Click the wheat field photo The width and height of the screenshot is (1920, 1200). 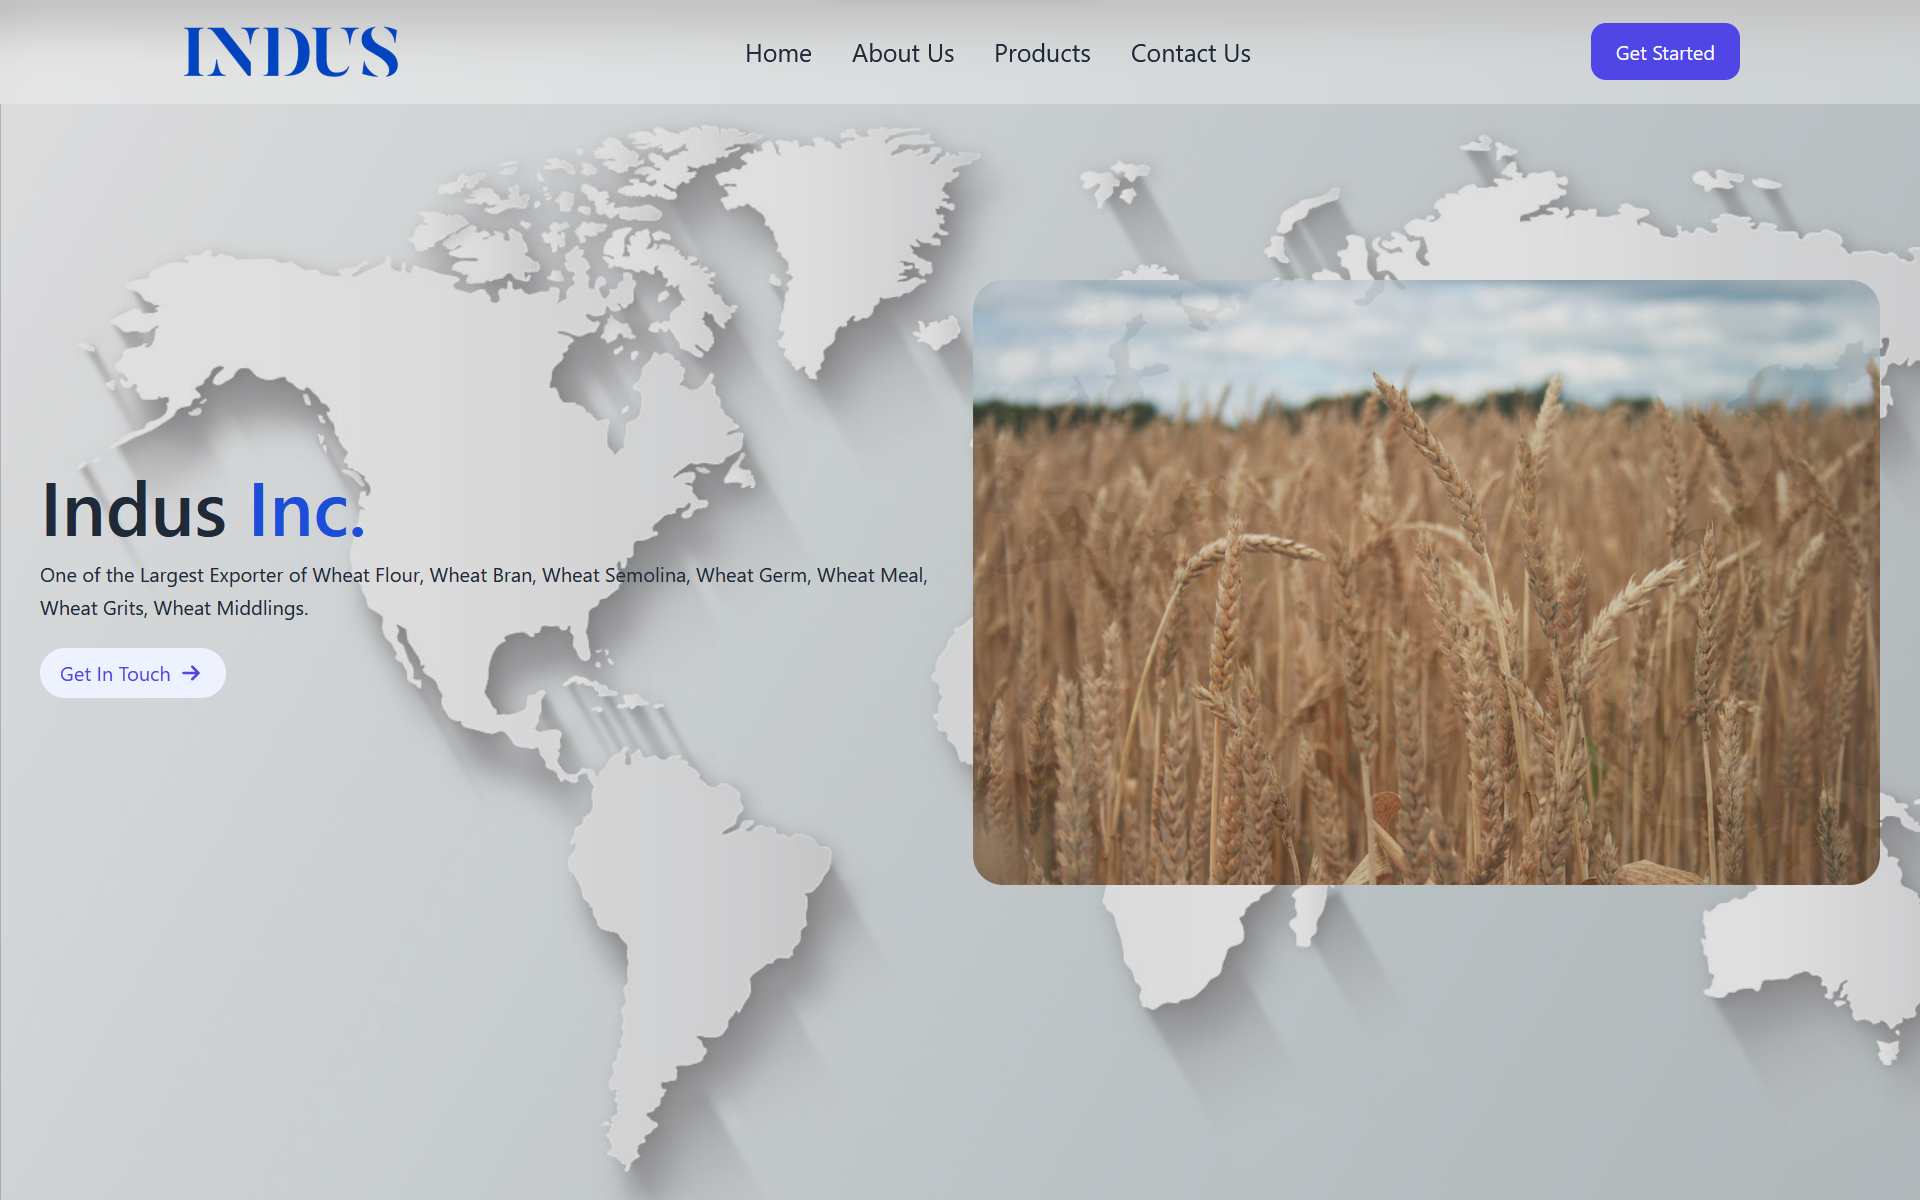click(x=1425, y=640)
